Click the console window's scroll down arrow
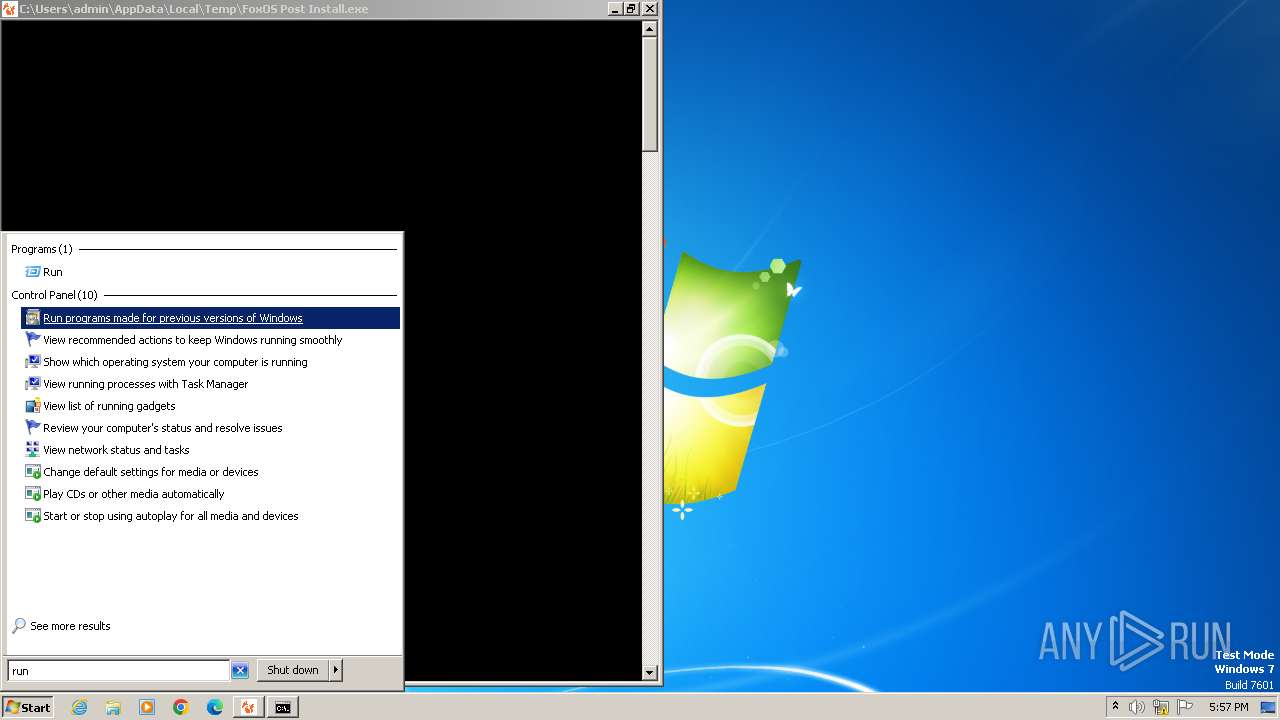1280x720 pixels. [x=650, y=673]
